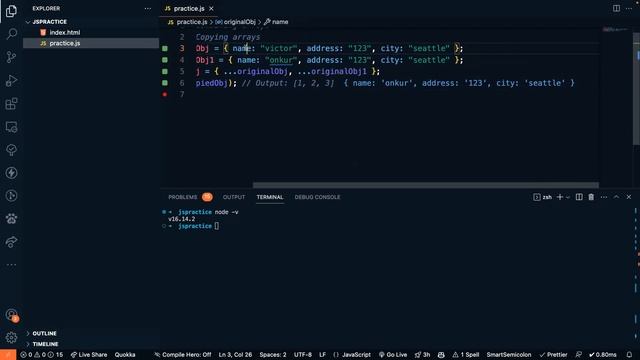Add a new terminal with plus icon
Viewport: 640px width, 360px height.
[560, 197]
